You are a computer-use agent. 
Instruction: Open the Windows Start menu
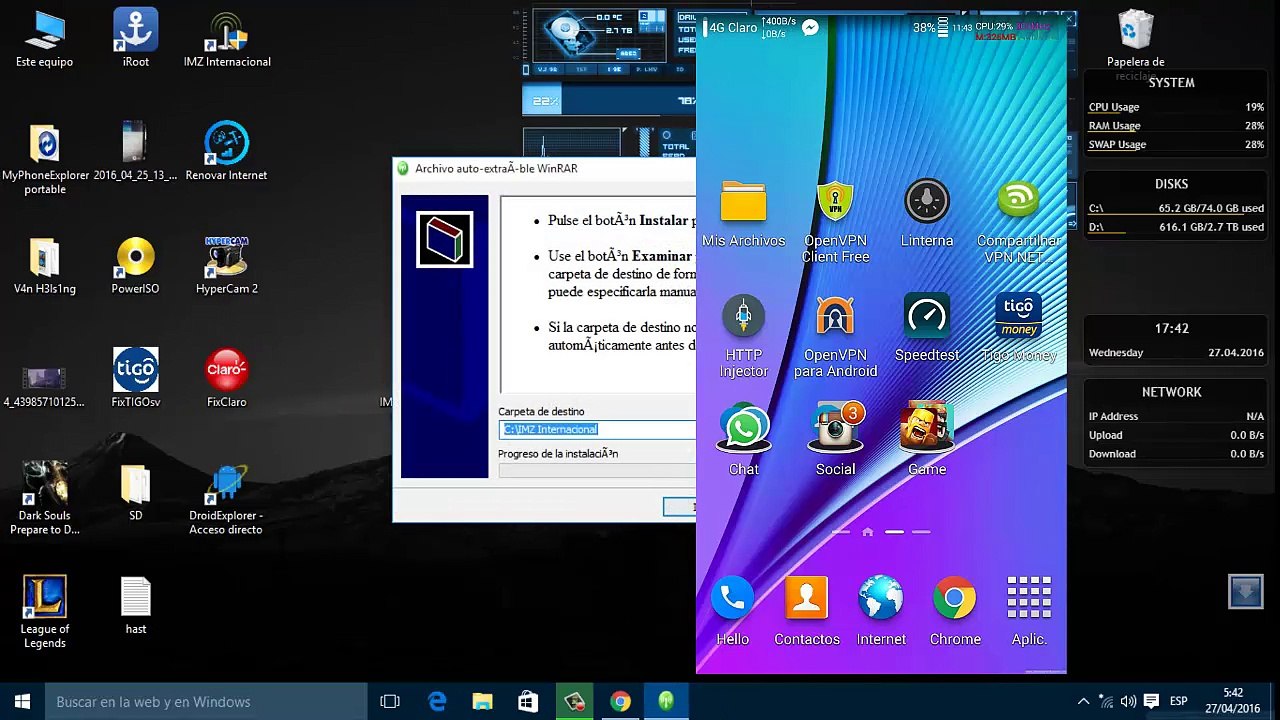coord(22,702)
